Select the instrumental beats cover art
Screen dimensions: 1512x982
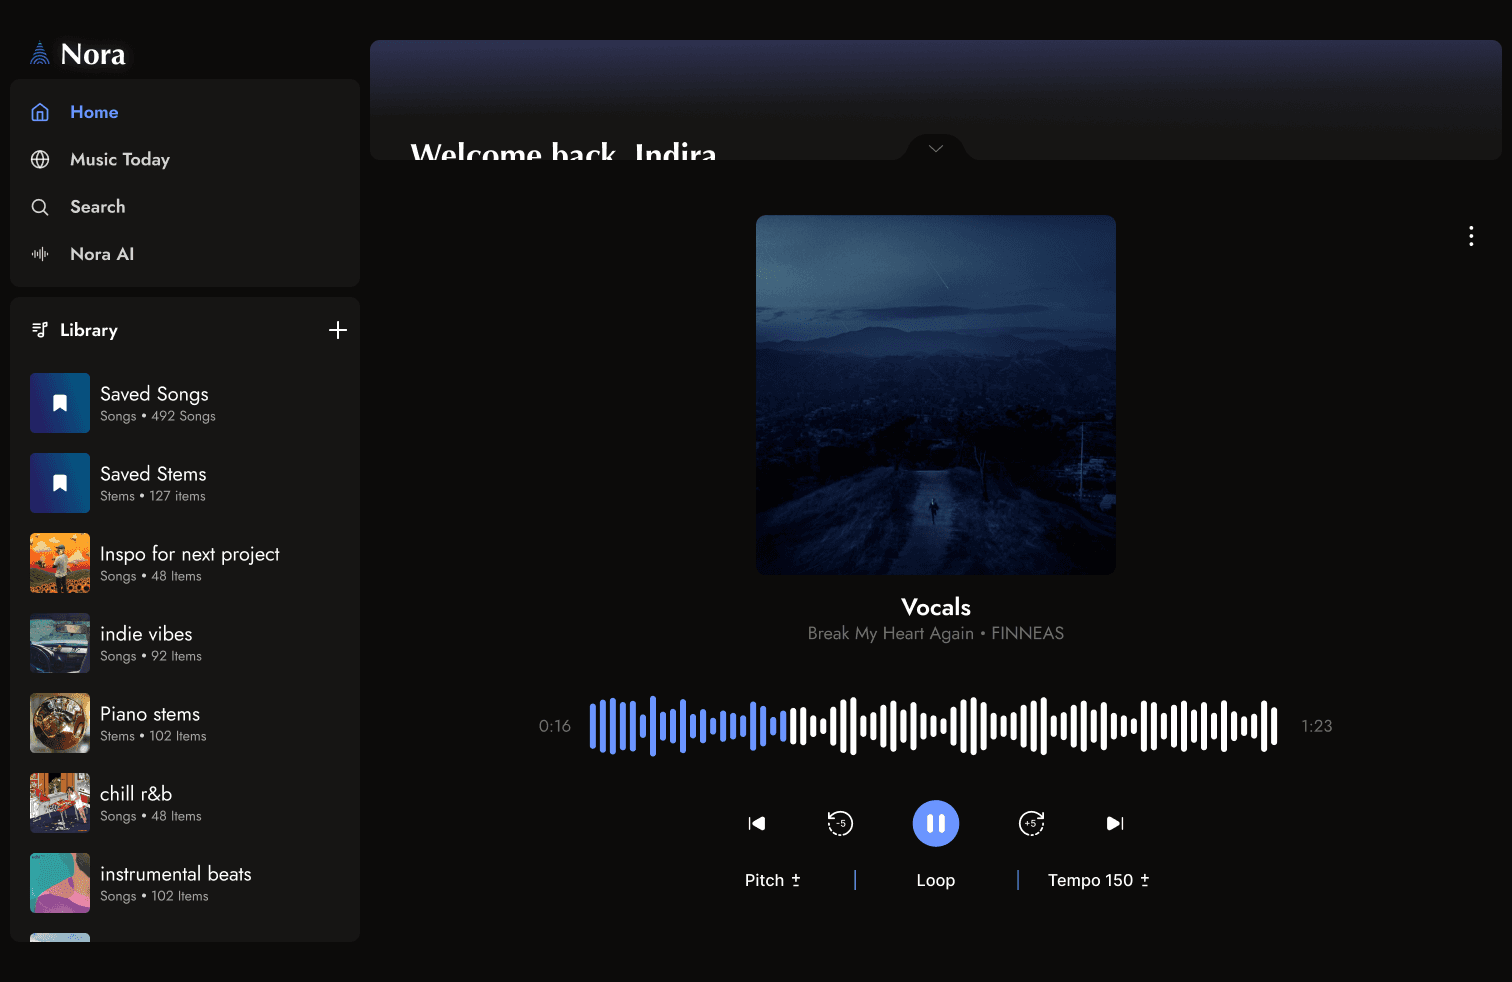pyautogui.click(x=60, y=883)
